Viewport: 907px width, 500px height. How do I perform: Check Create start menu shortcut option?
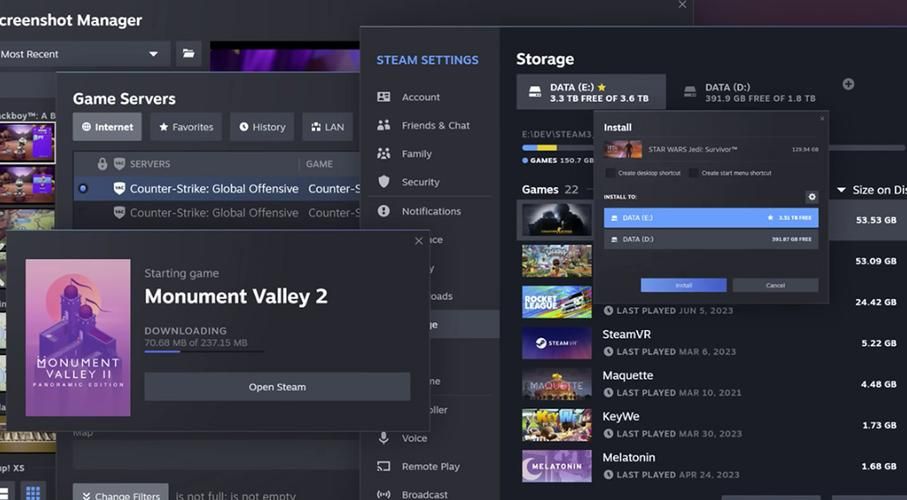tap(694, 173)
